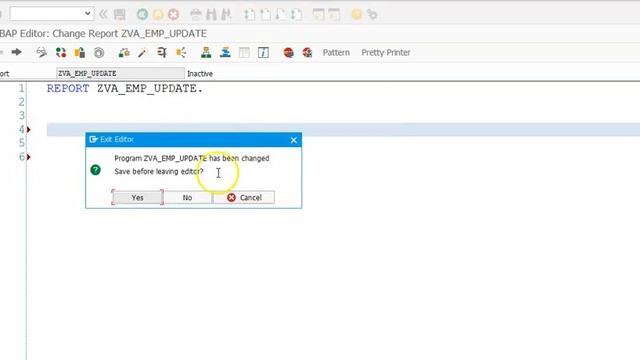Go to Last Page icon
The width and height of the screenshot is (640, 360).
(x=297, y=15)
